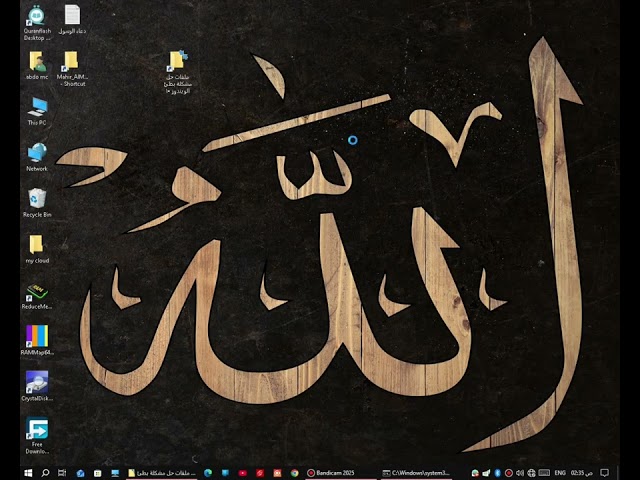Open the light blue app icon next to Edge

[x=225, y=473]
